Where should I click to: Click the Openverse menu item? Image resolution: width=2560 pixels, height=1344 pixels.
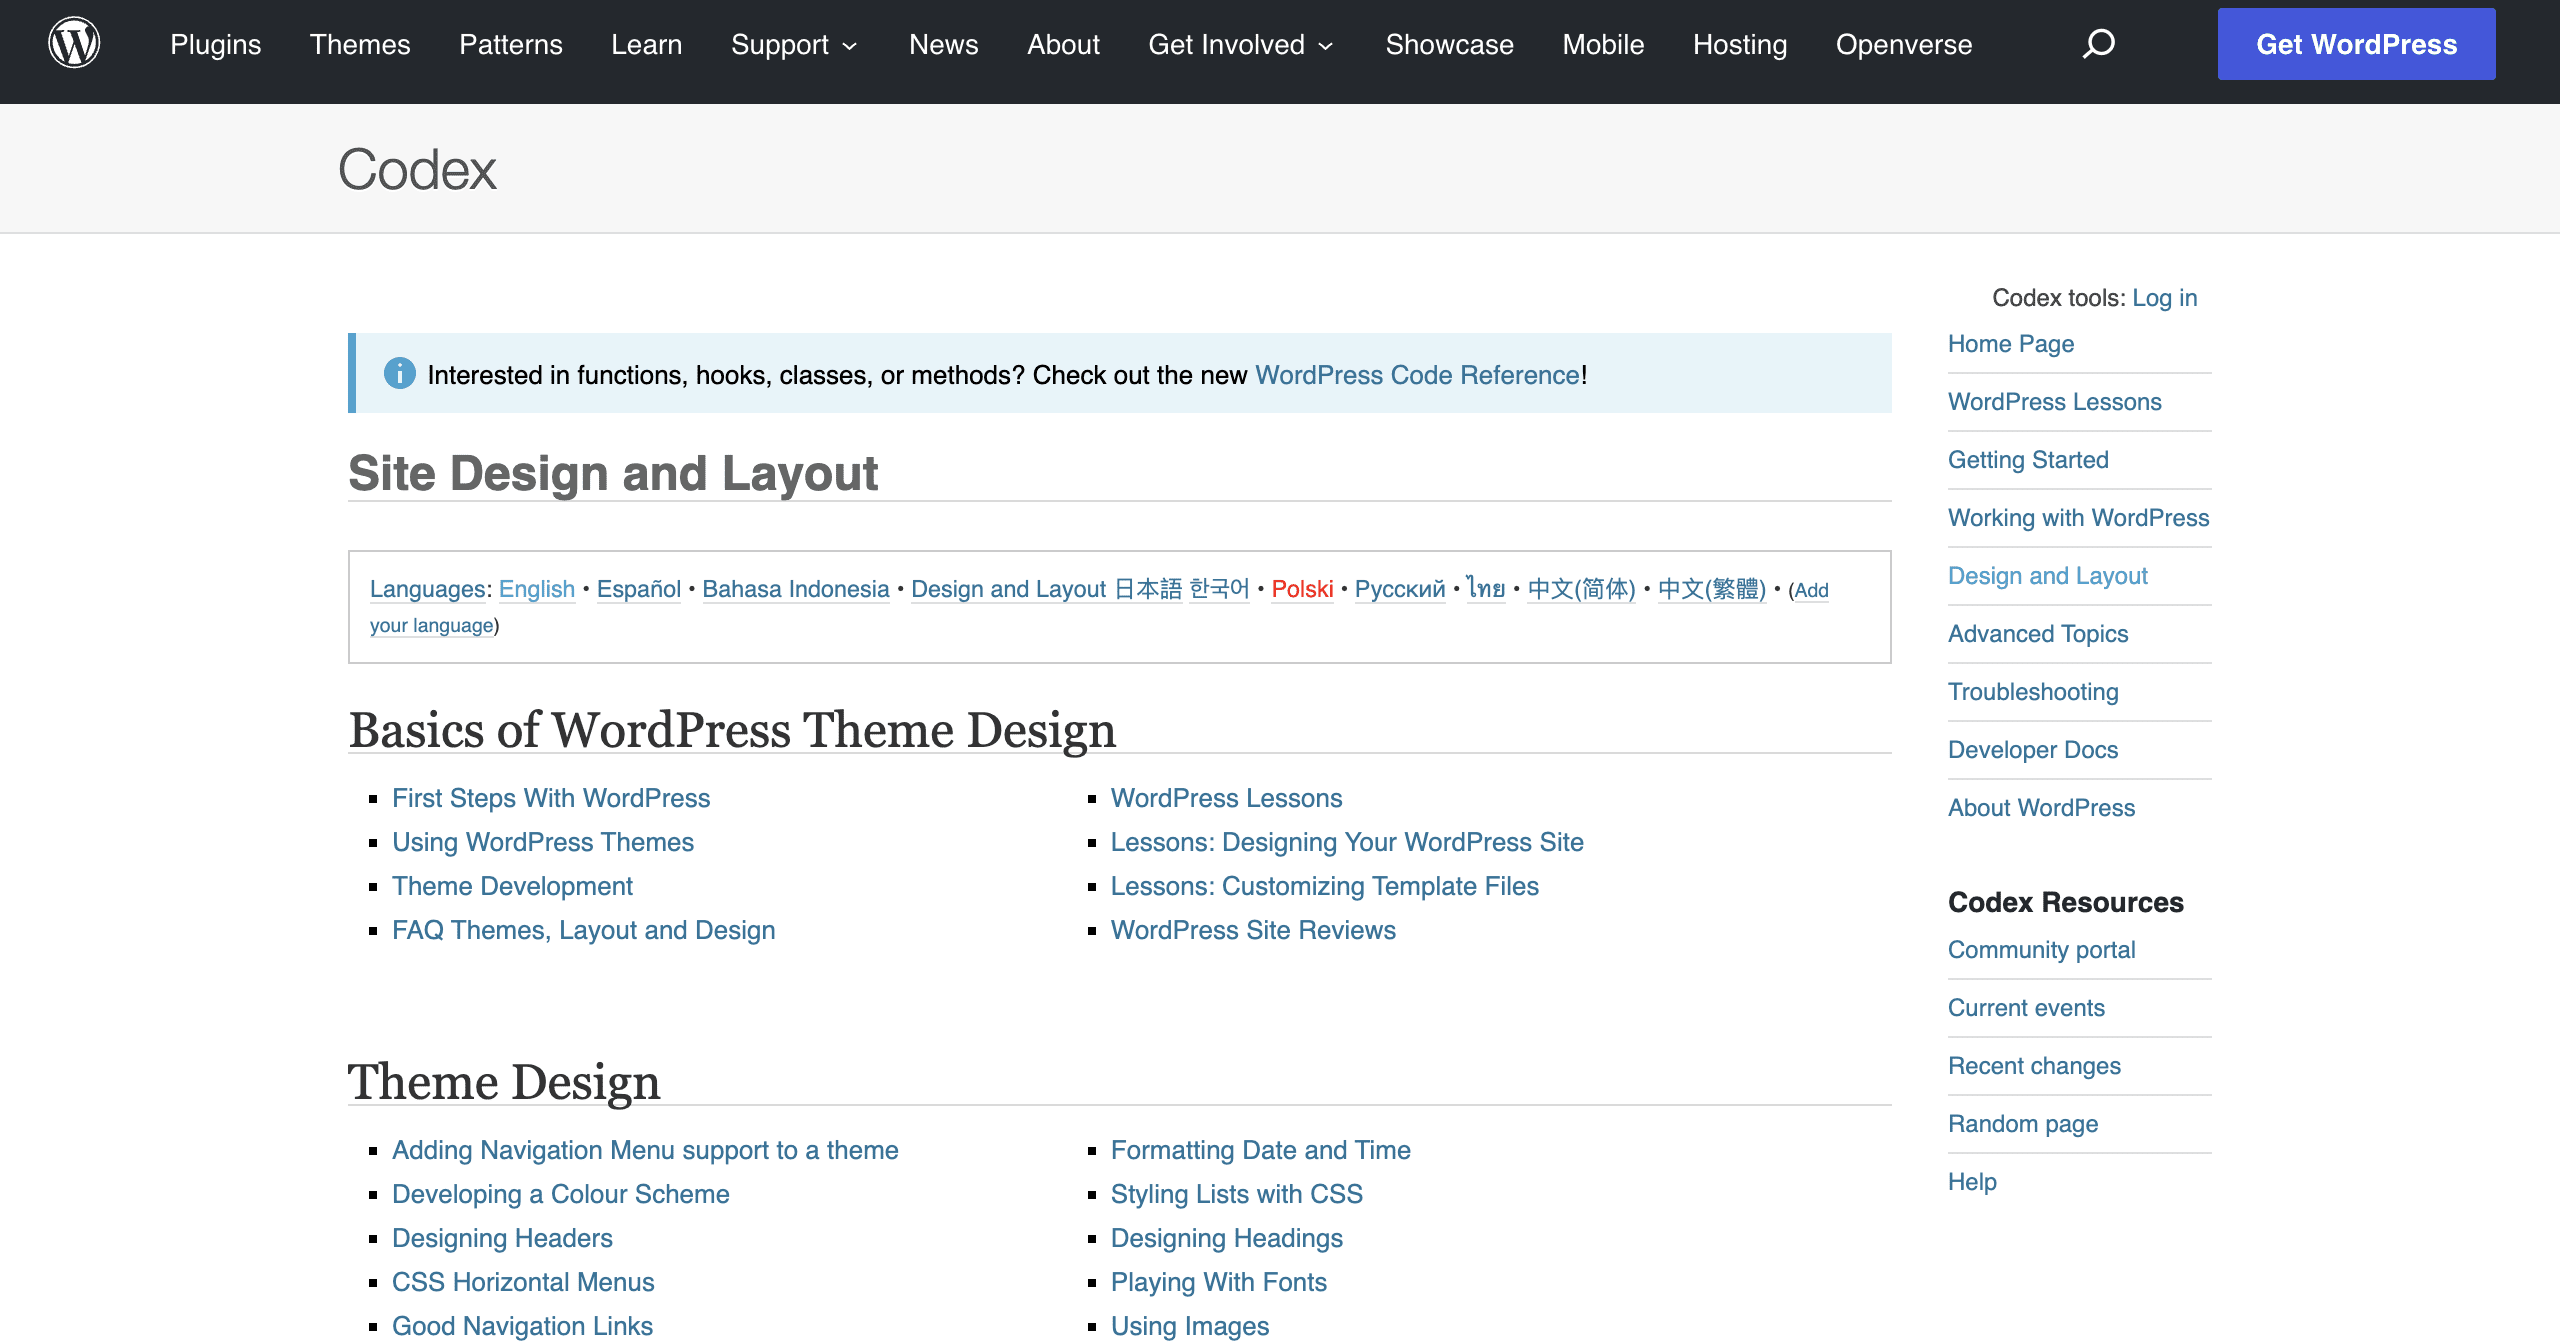click(x=1903, y=44)
